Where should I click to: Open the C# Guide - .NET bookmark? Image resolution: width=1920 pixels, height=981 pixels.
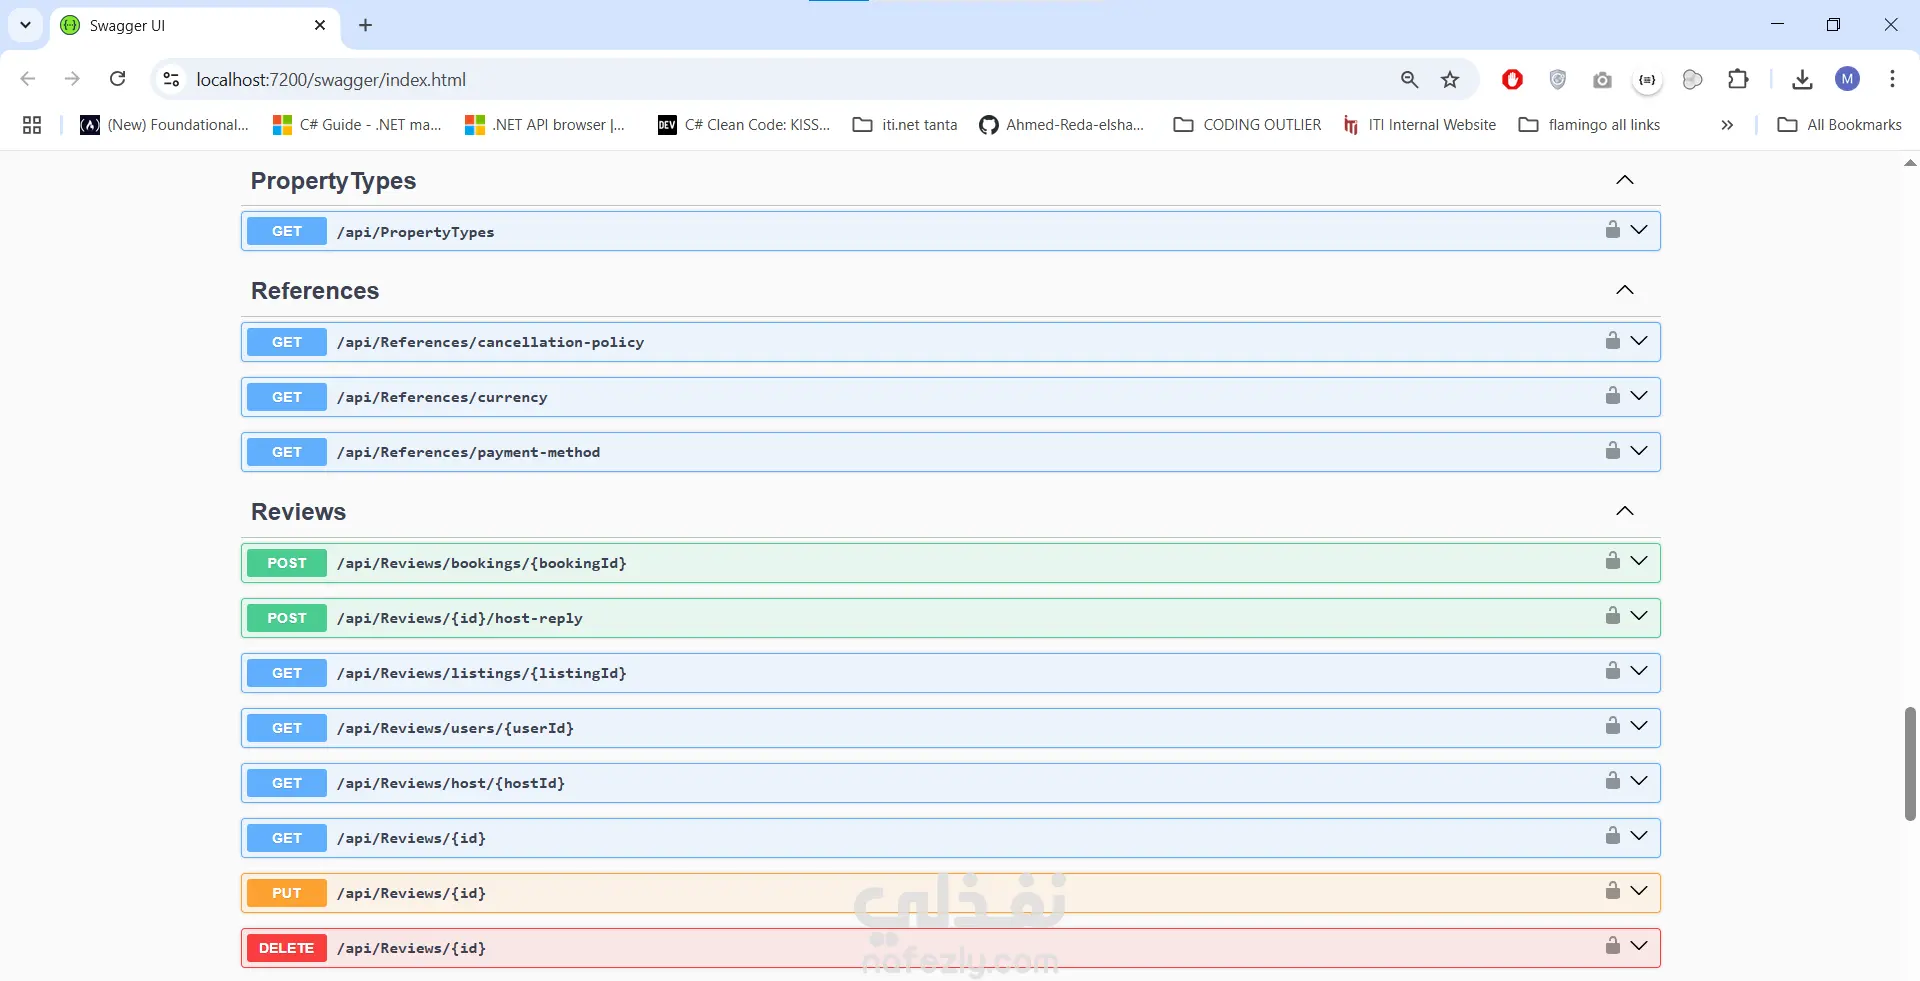[x=357, y=125]
